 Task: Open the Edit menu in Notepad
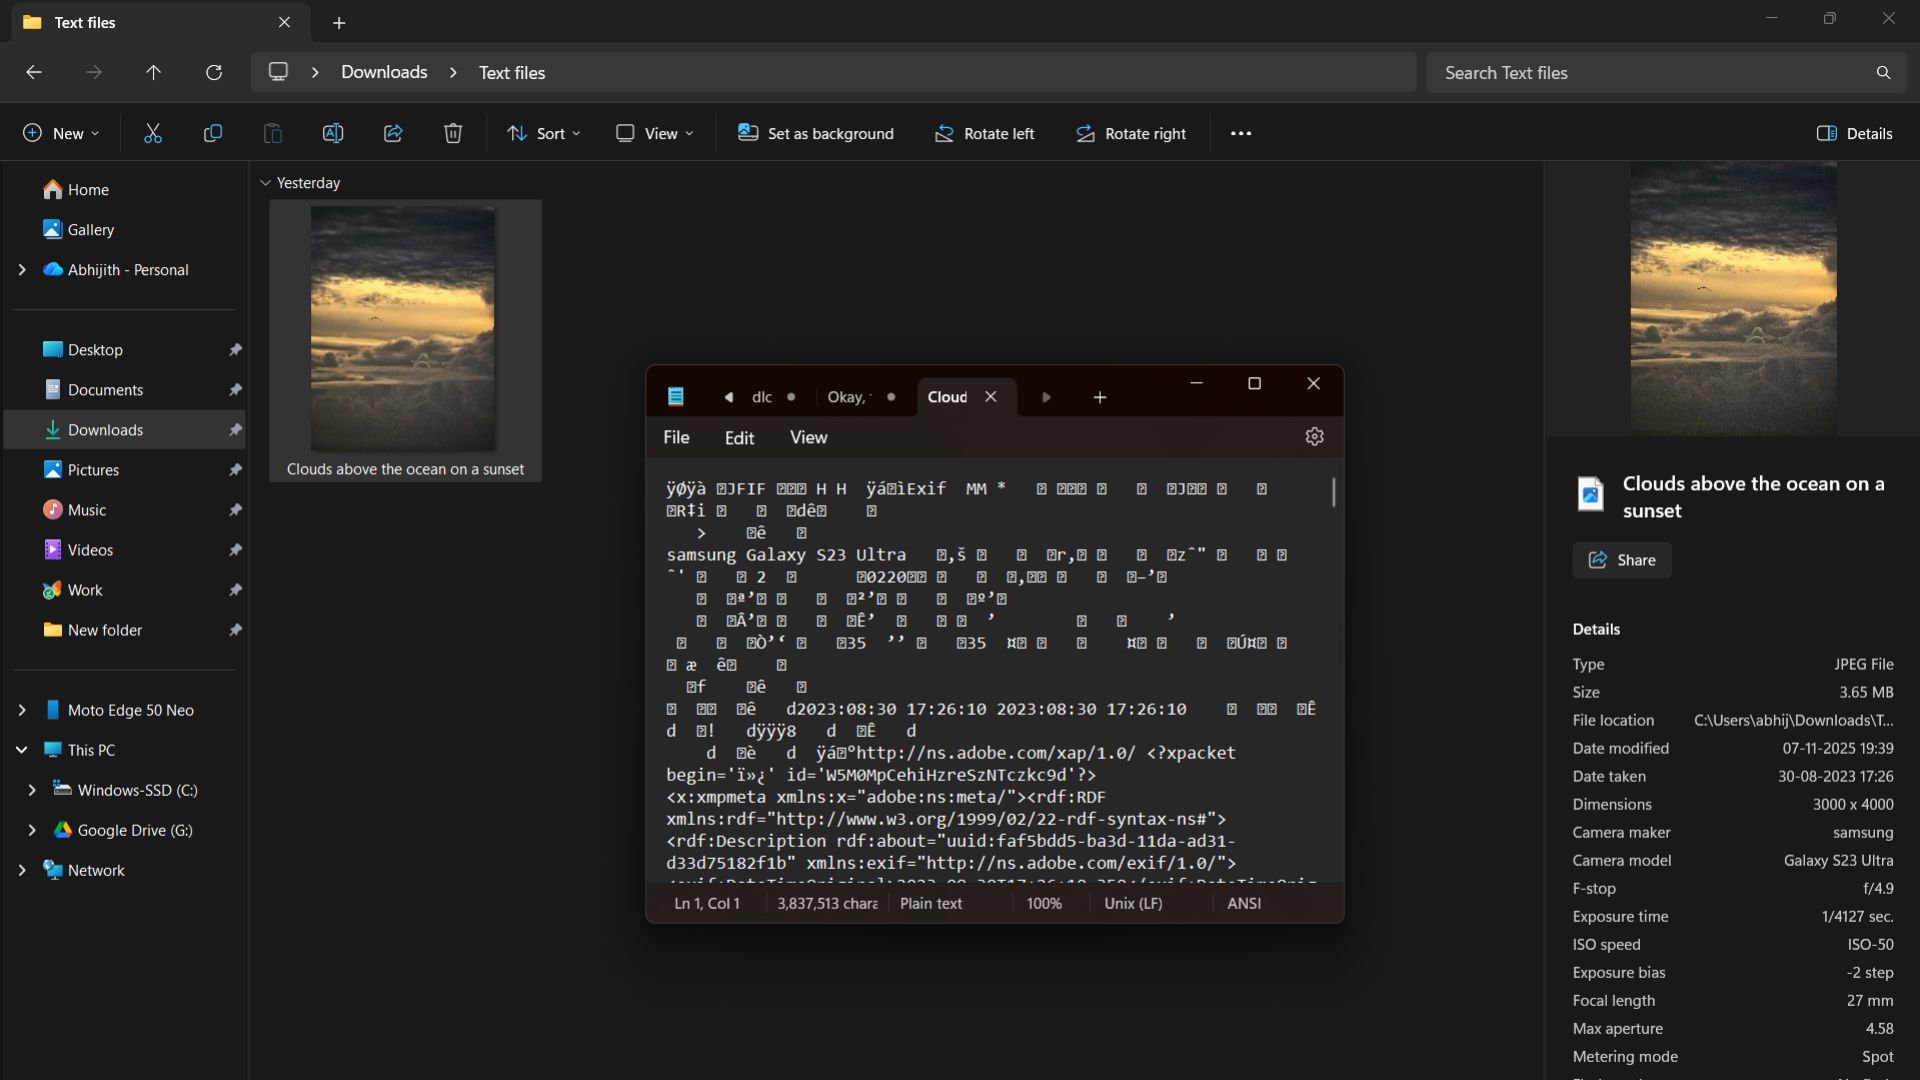(x=739, y=438)
